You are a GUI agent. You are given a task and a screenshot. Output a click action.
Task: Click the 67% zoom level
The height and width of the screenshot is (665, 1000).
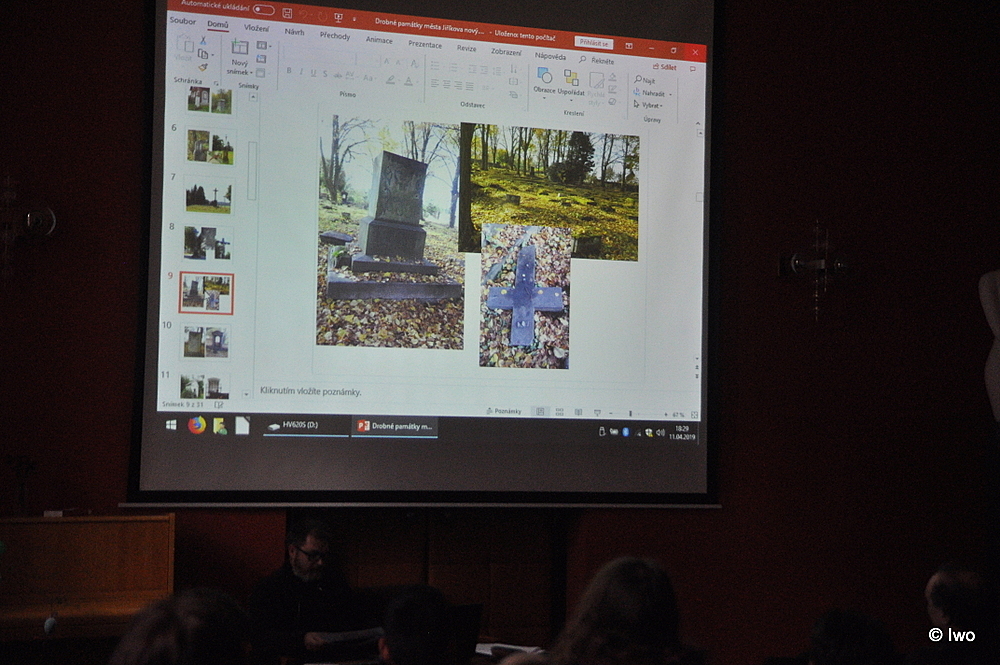click(x=677, y=415)
